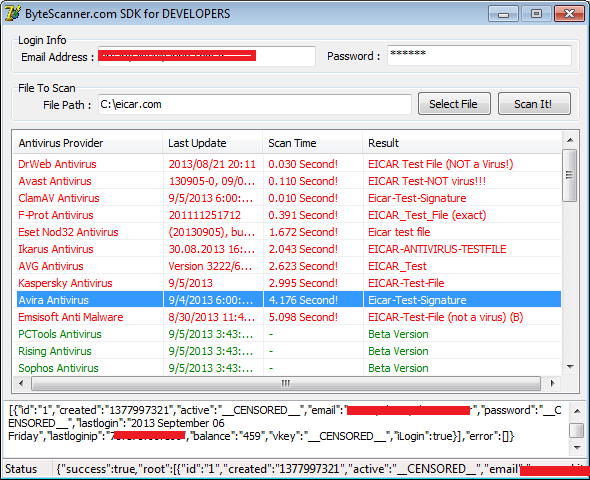
Task: Click Beta Version result for Sophos
Action: 398,368
